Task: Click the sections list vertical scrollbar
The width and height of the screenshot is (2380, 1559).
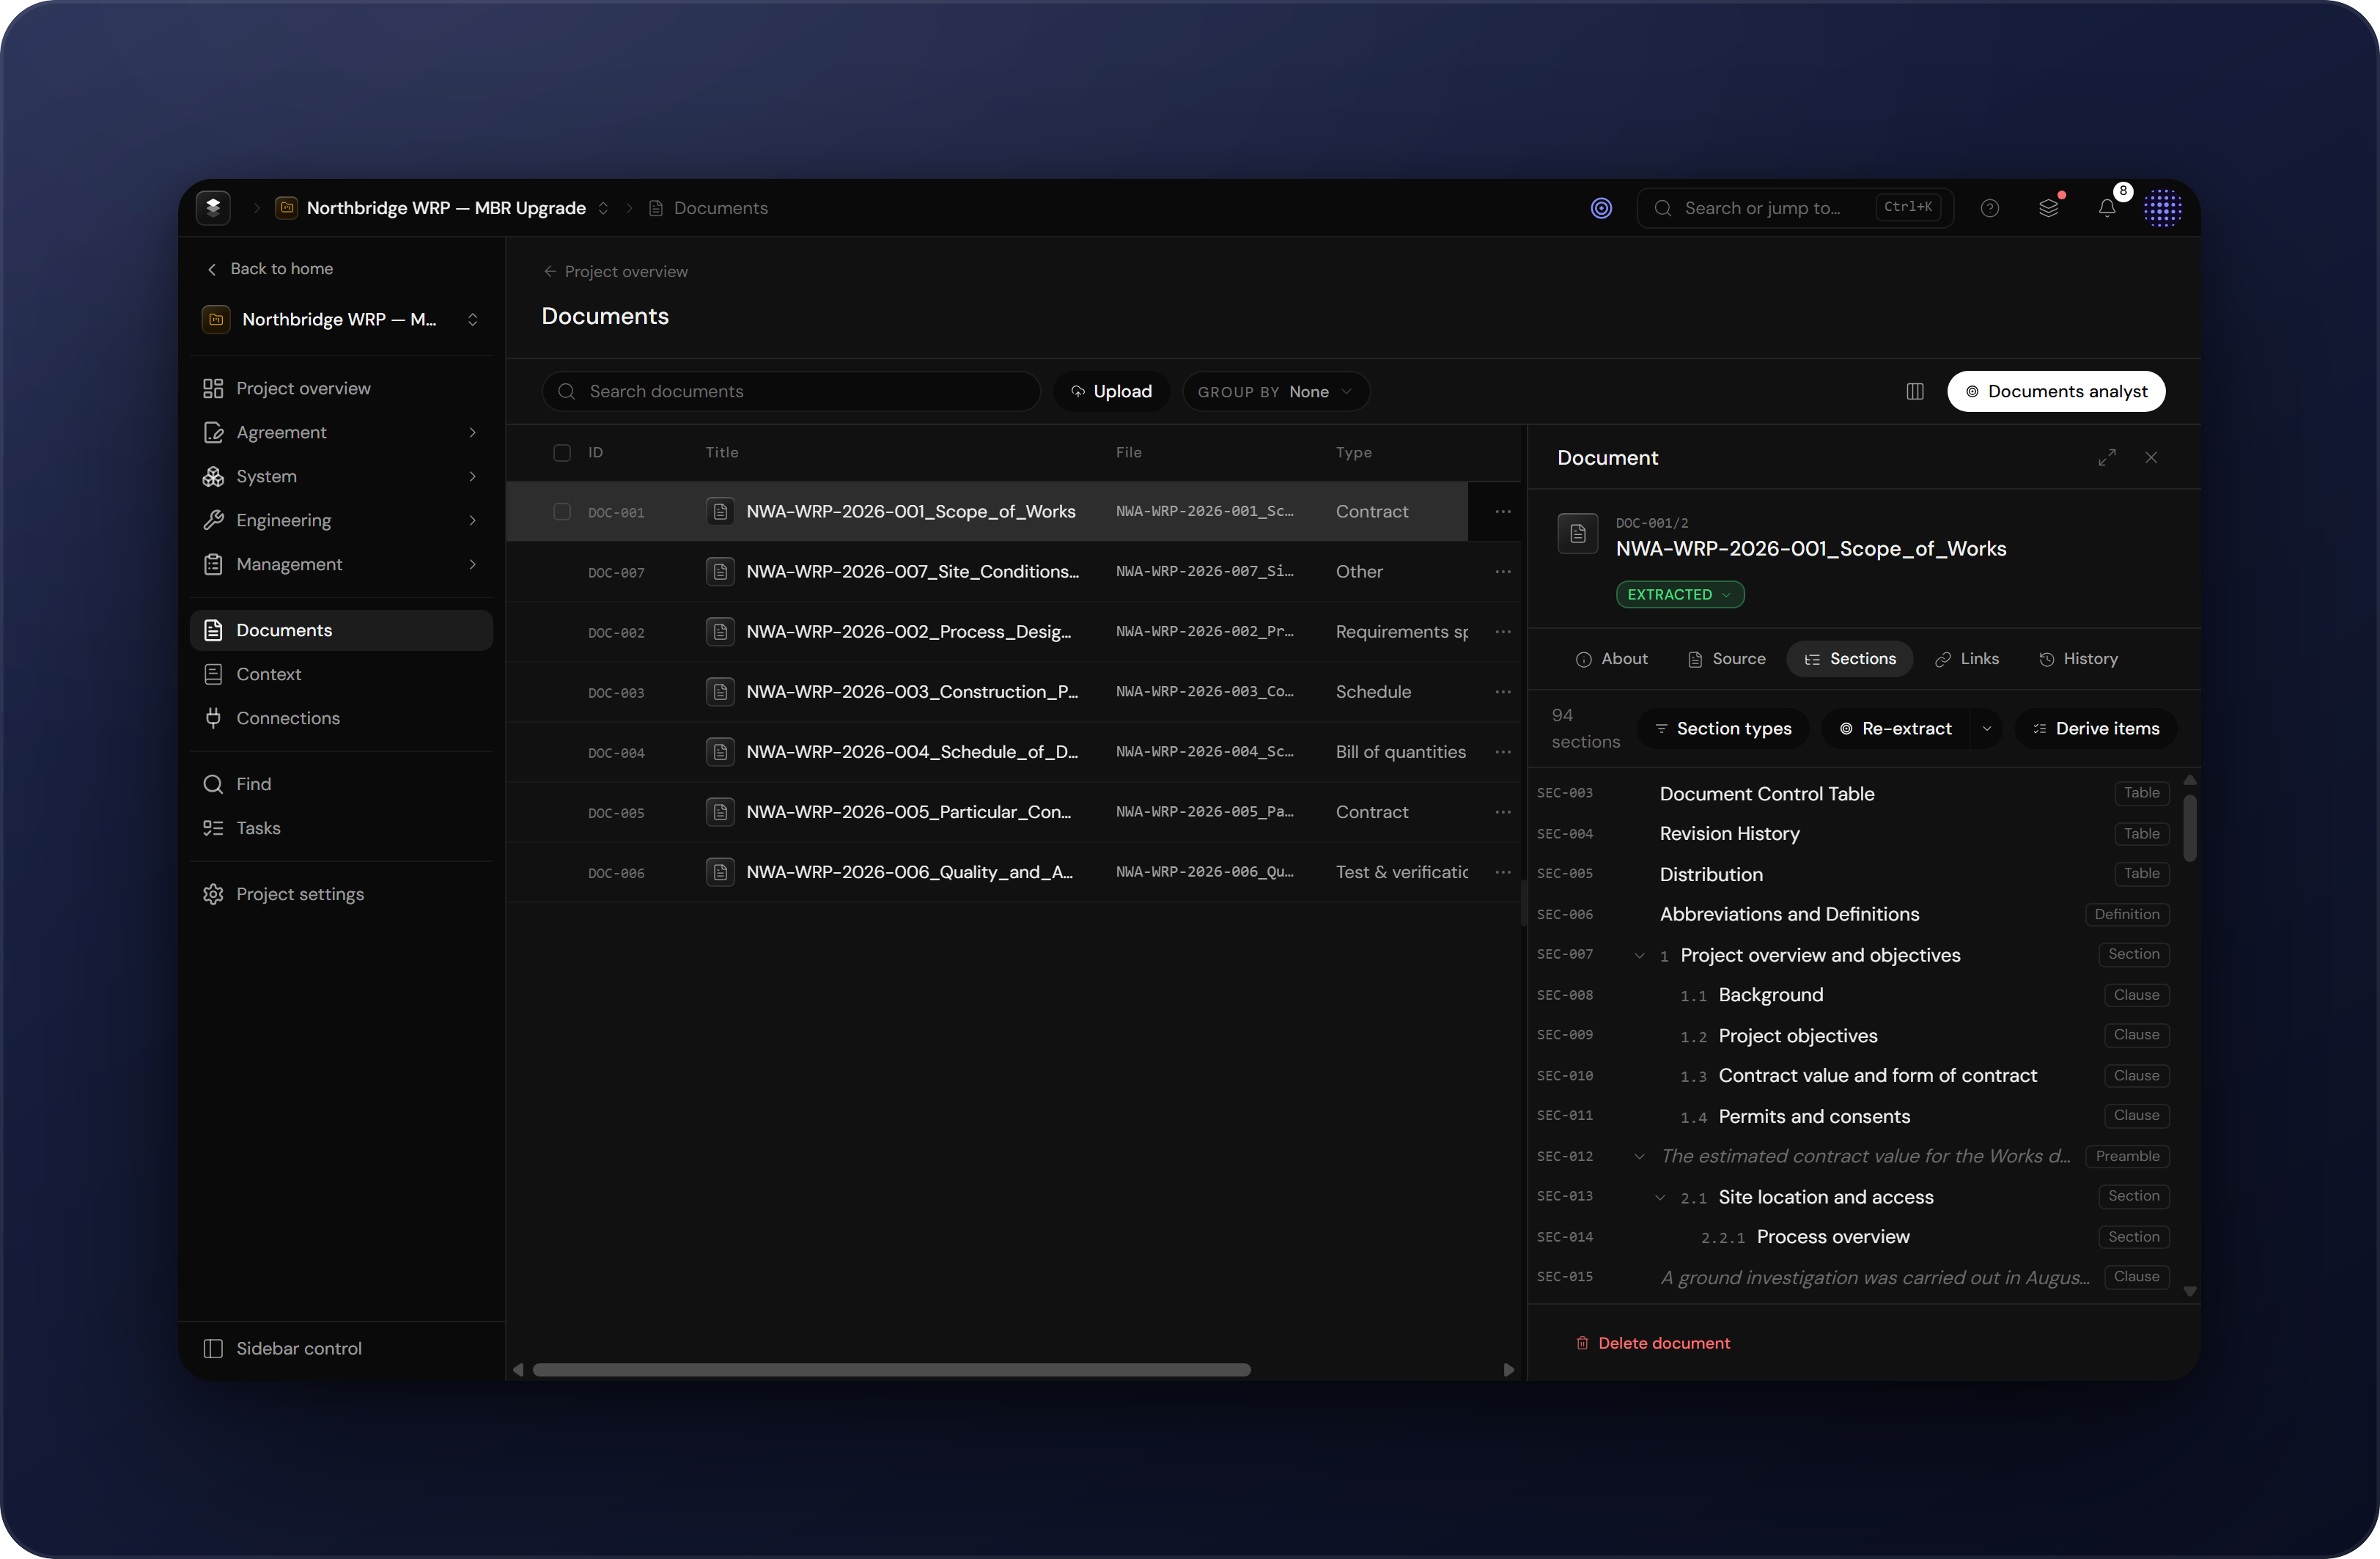Action: [x=2190, y=828]
